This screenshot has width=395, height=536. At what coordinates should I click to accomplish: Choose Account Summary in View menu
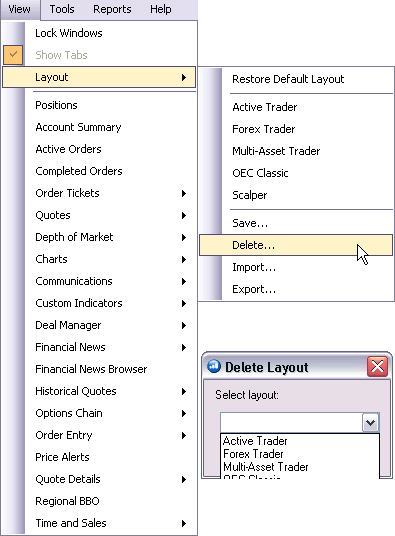pyautogui.click(x=99, y=127)
